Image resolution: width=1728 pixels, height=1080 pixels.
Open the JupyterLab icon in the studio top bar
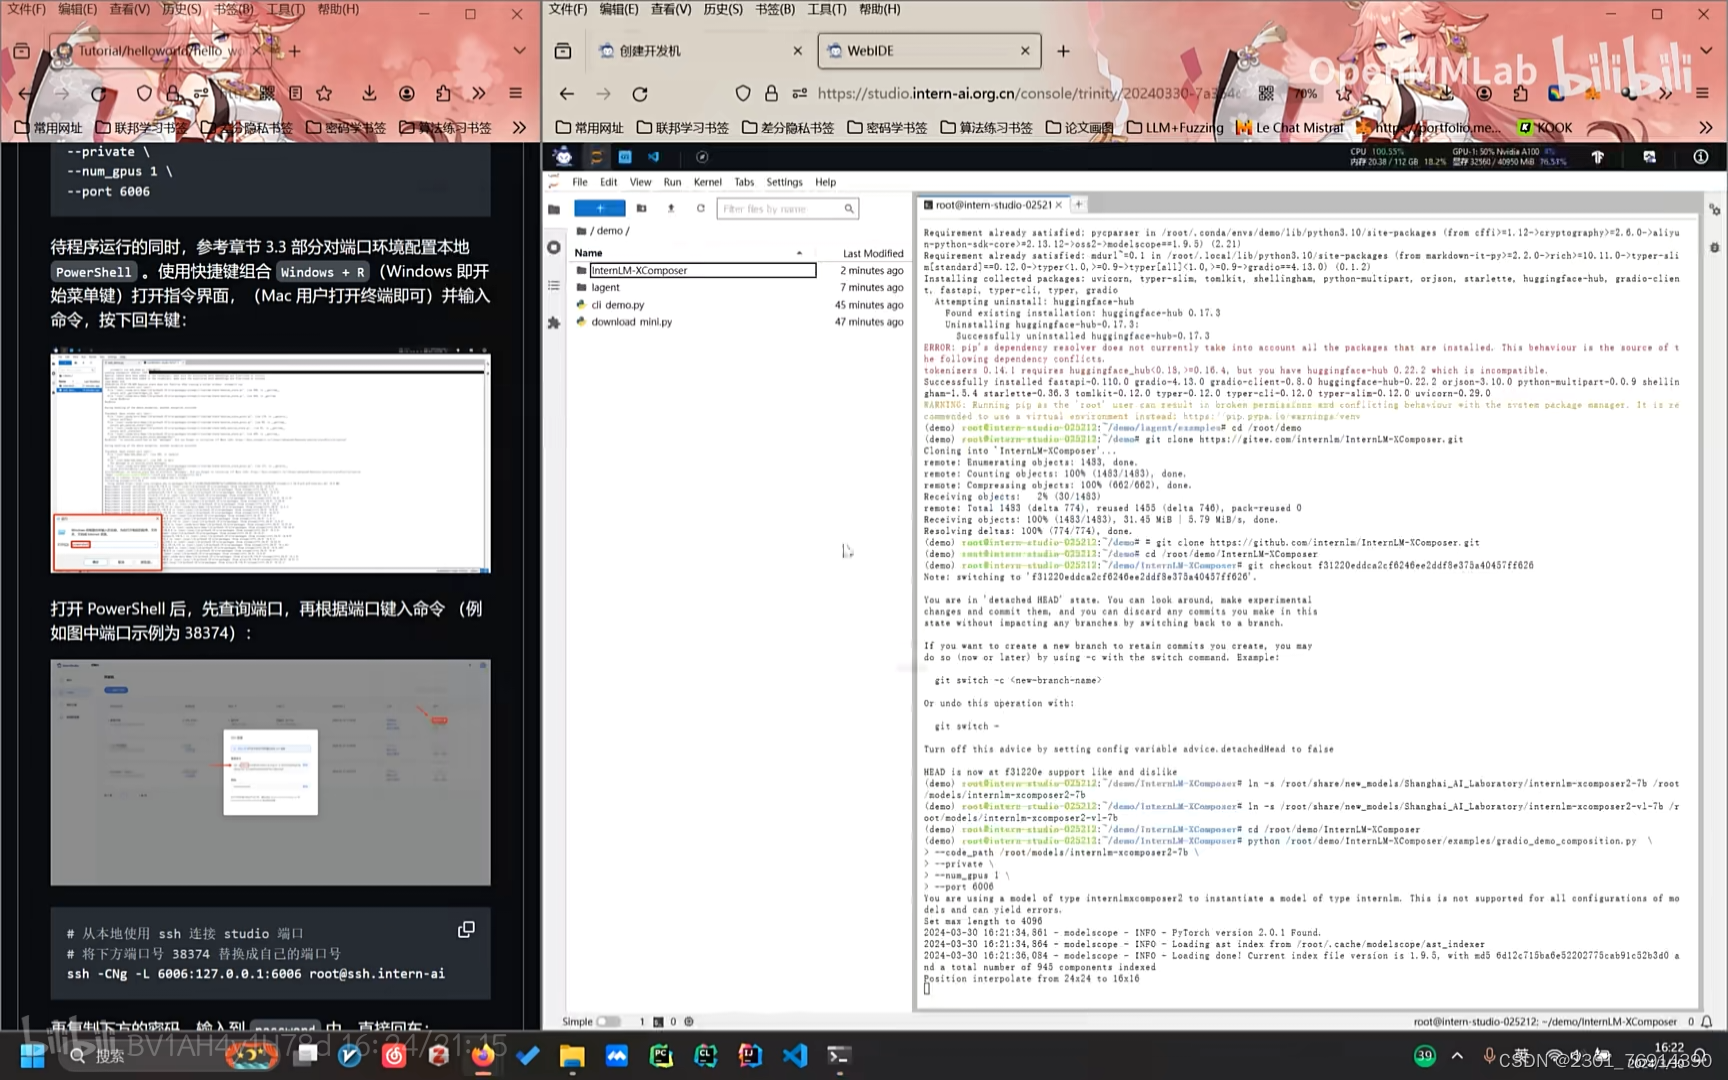tap(596, 157)
